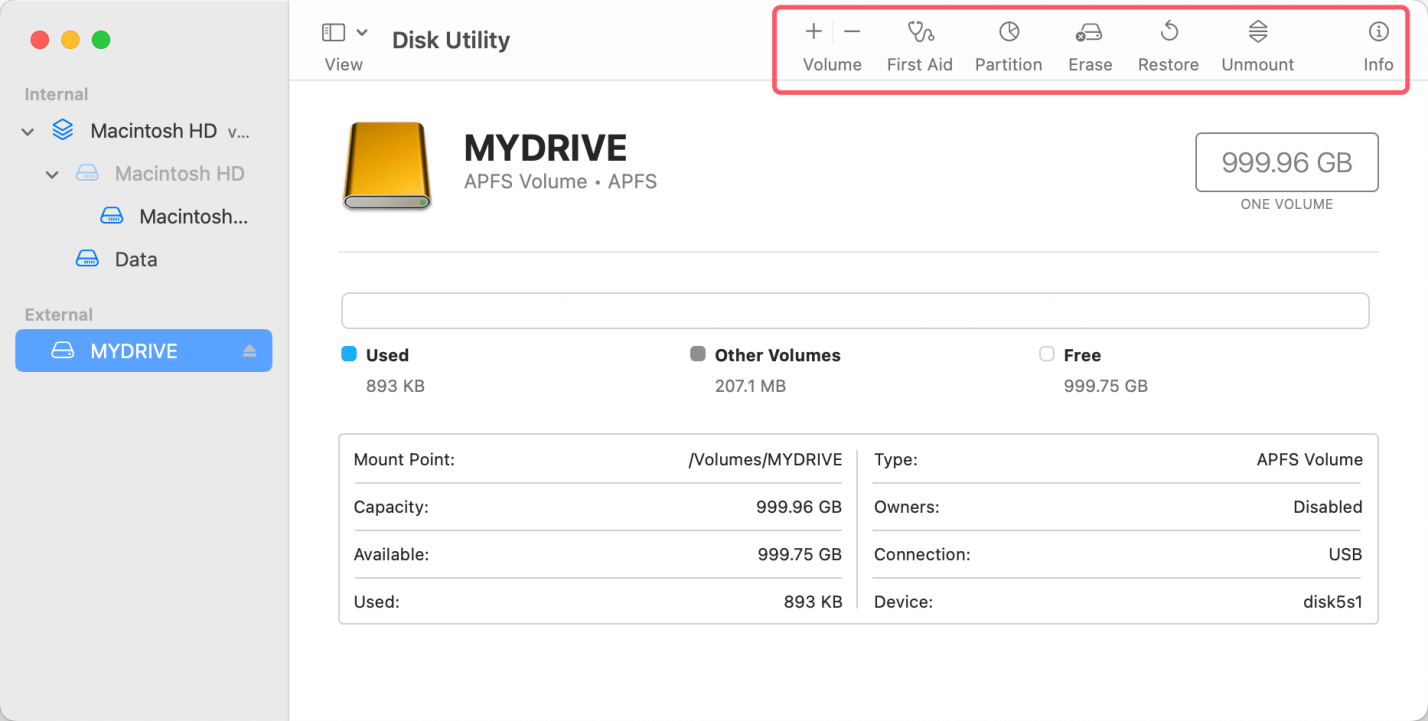Click the gray Other Volumes swatch
The image size is (1428, 721).
point(698,354)
